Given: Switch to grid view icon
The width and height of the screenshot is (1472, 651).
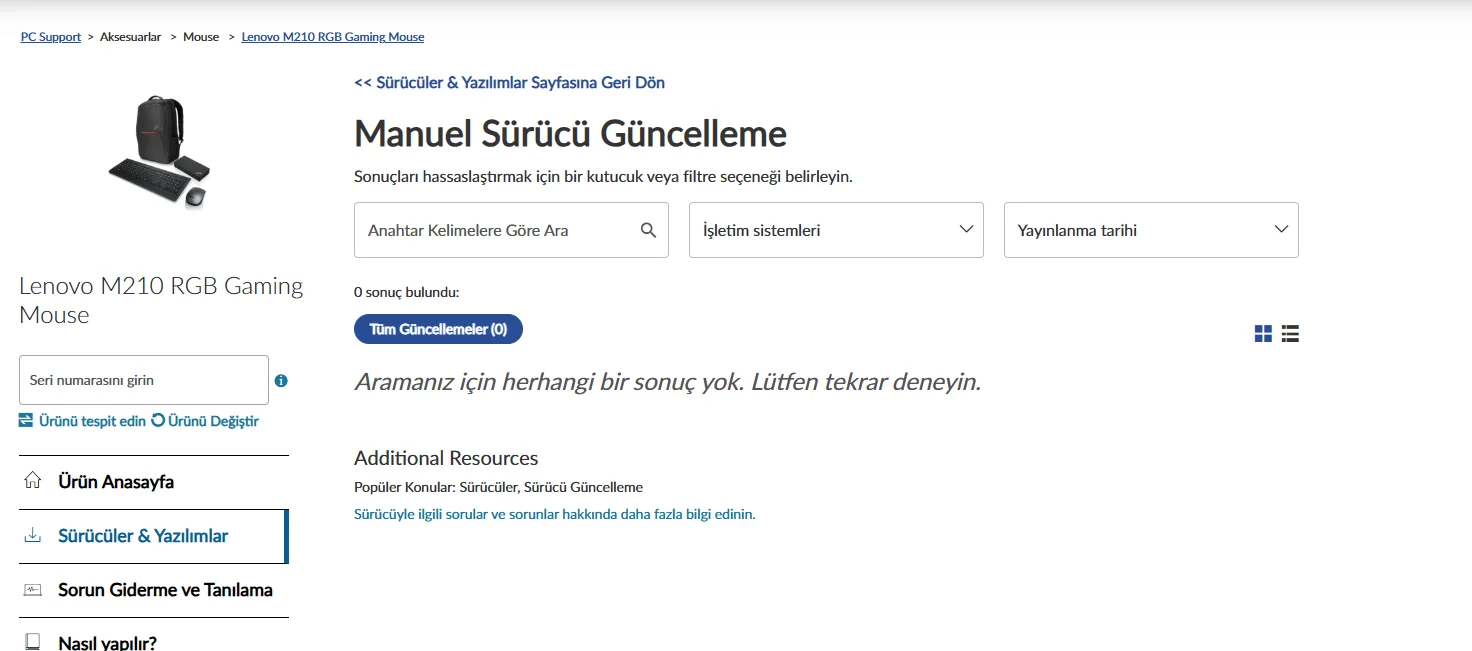Looking at the screenshot, I should pos(1263,334).
